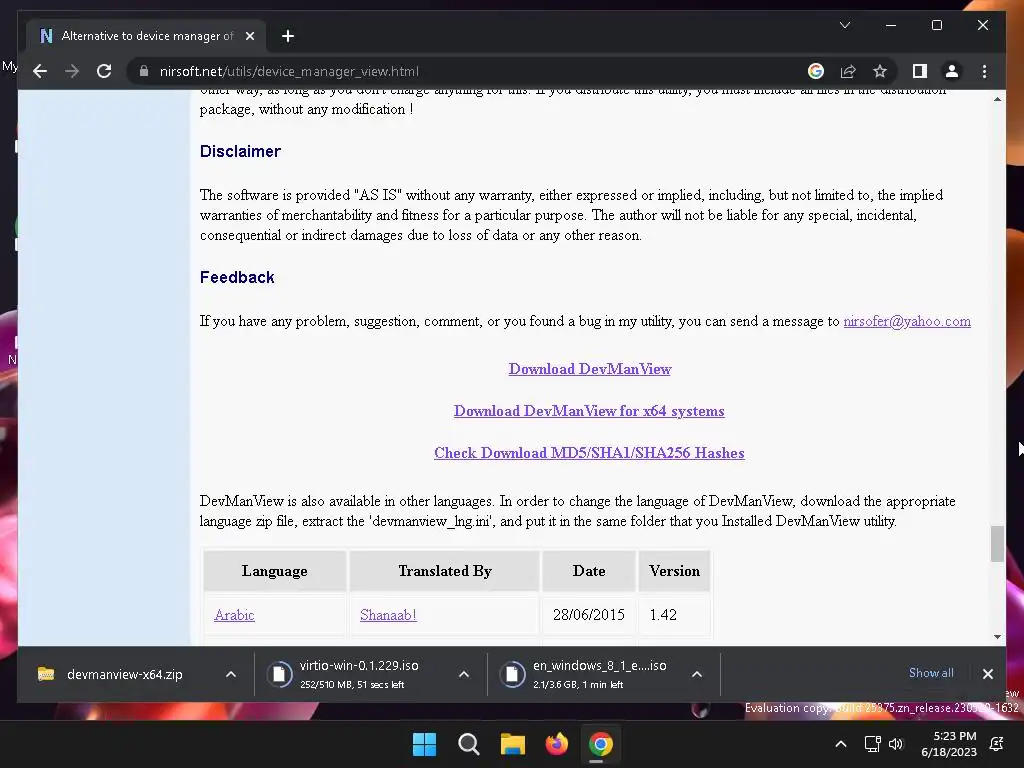The height and width of the screenshot is (768, 1024).
Task: Click Download DevManView link
Action: 590,369
